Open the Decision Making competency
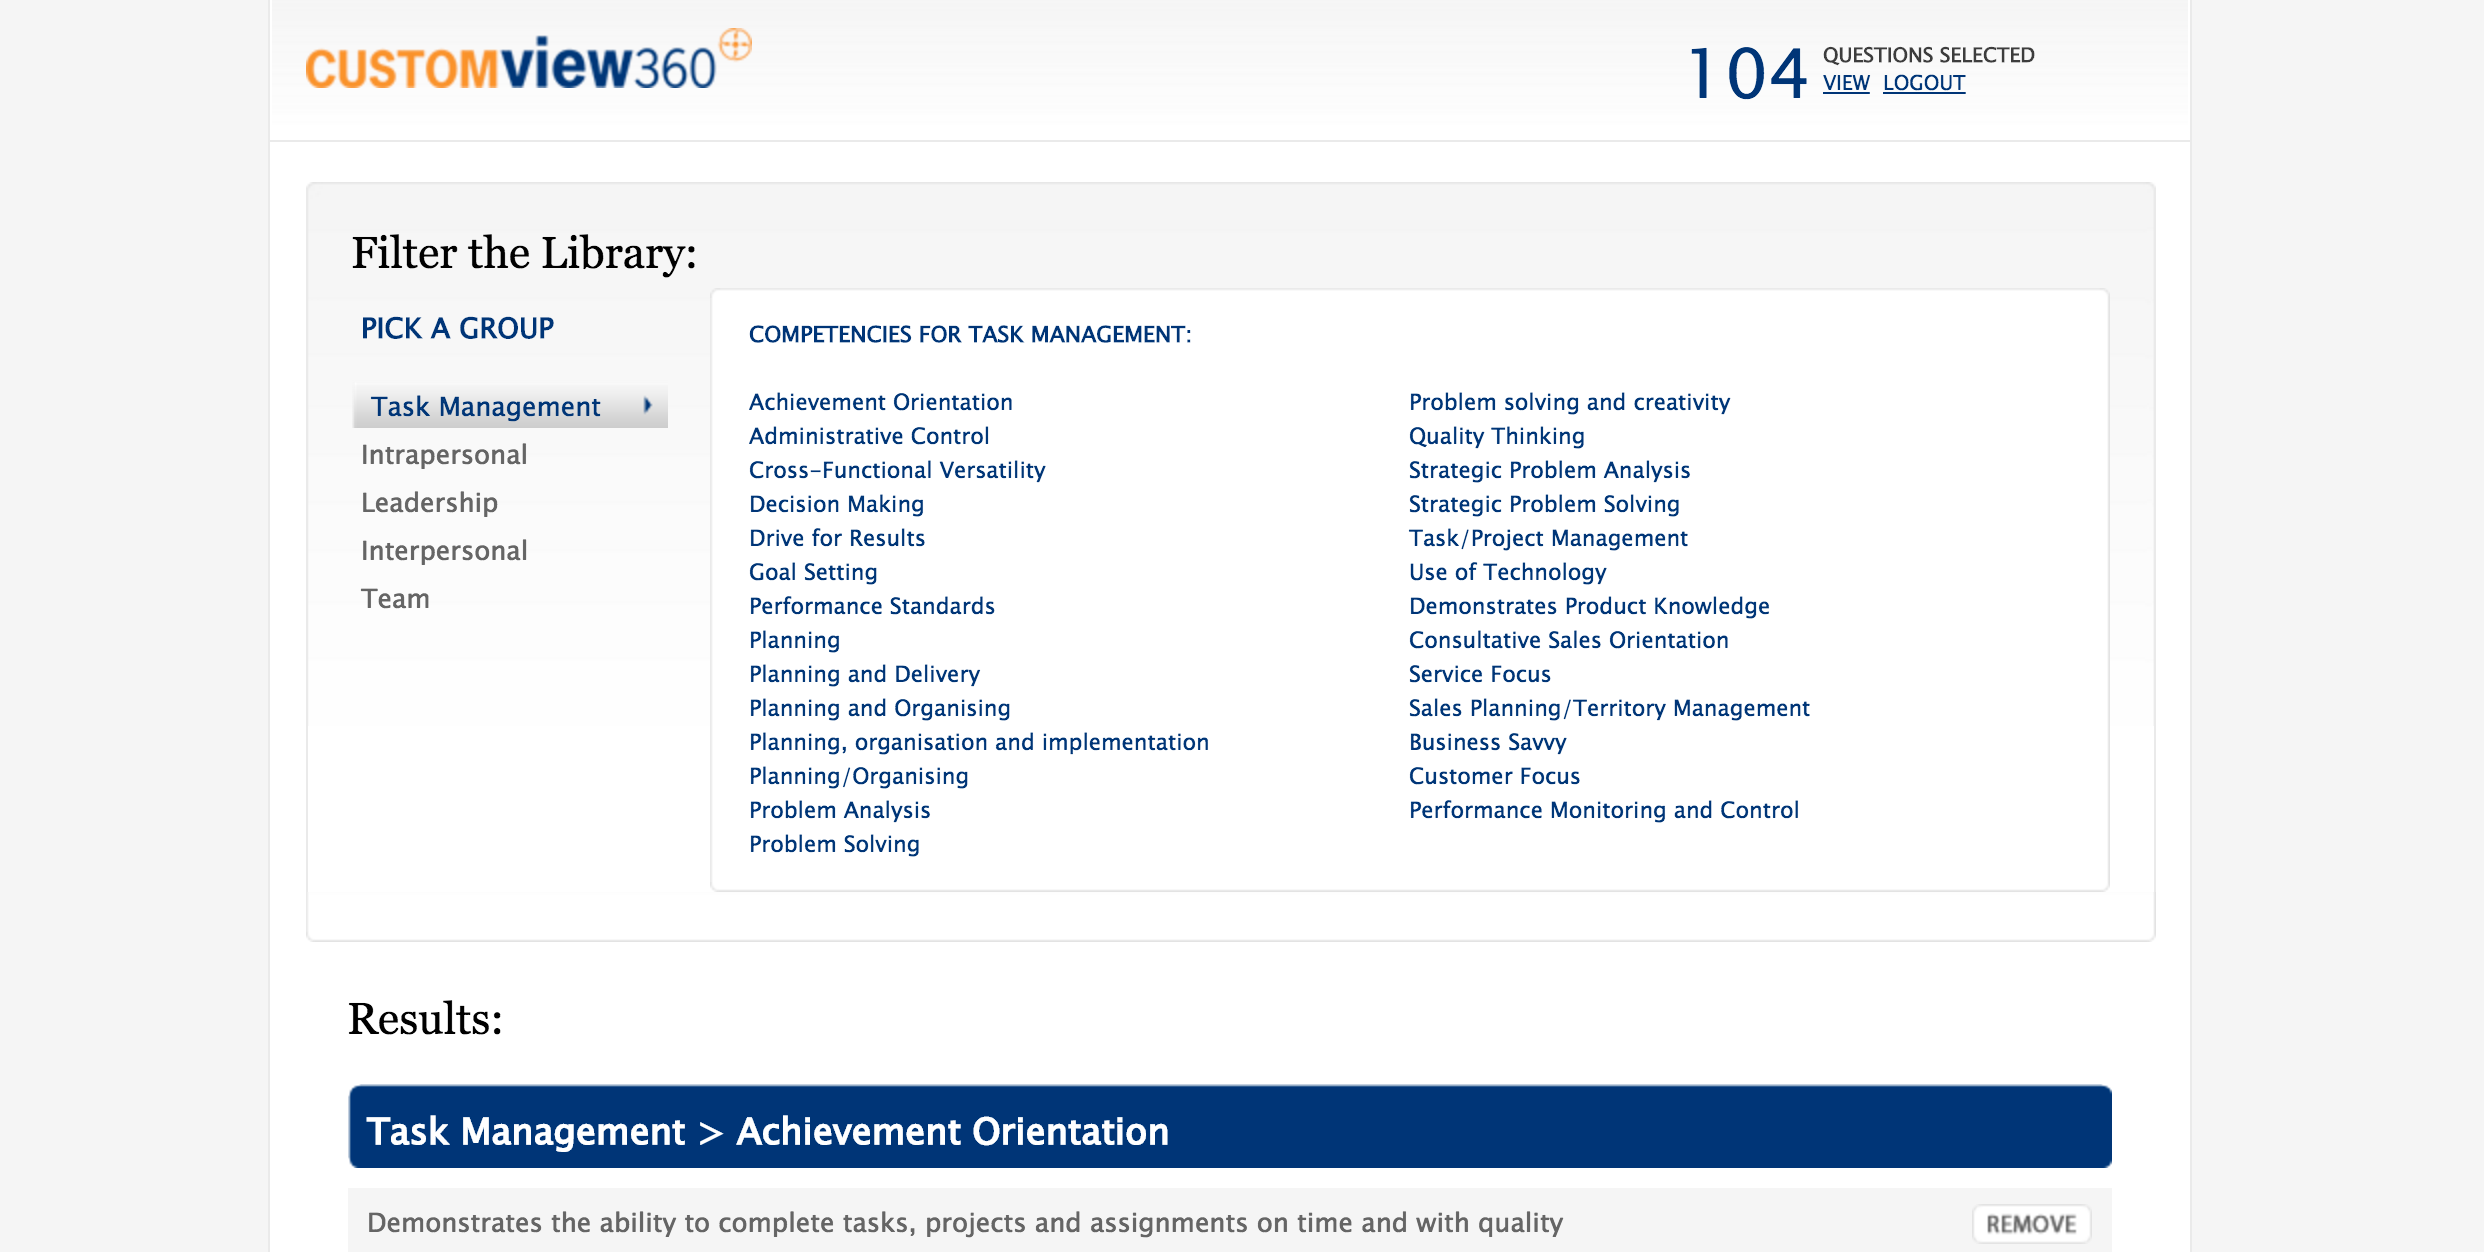 pos(836,503)
